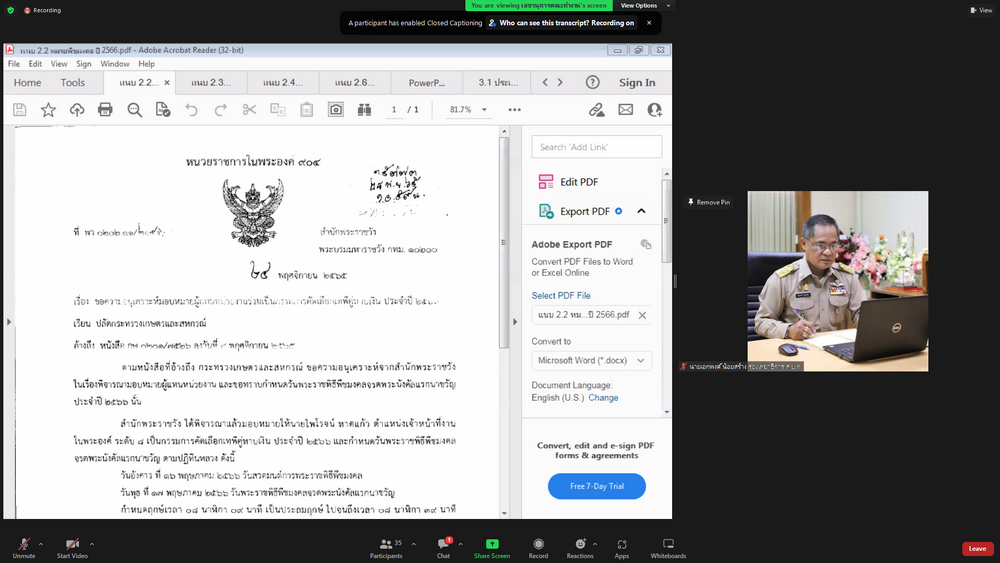Click the document vertical scrollbar

pyautogui.click(x=504, y=242)
